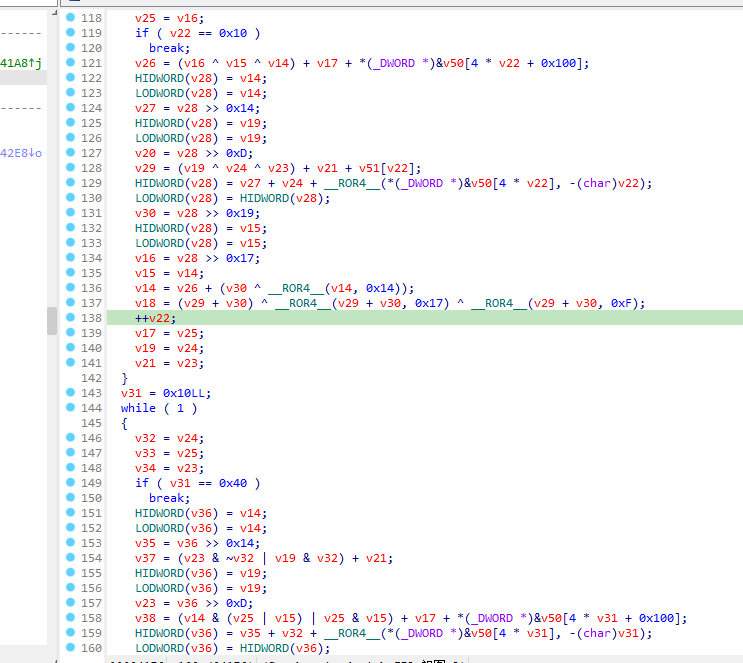Toggle breakpoint dot on line 149
The width and height of the screenshot is (743, 663).
pyautogui.click(x=71, y=482)
